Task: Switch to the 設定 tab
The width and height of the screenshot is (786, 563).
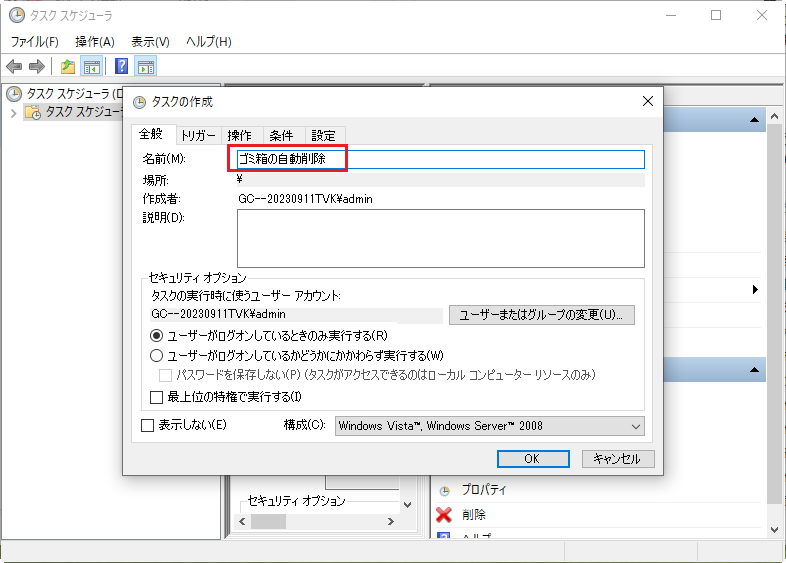Action: click(323, 135)
